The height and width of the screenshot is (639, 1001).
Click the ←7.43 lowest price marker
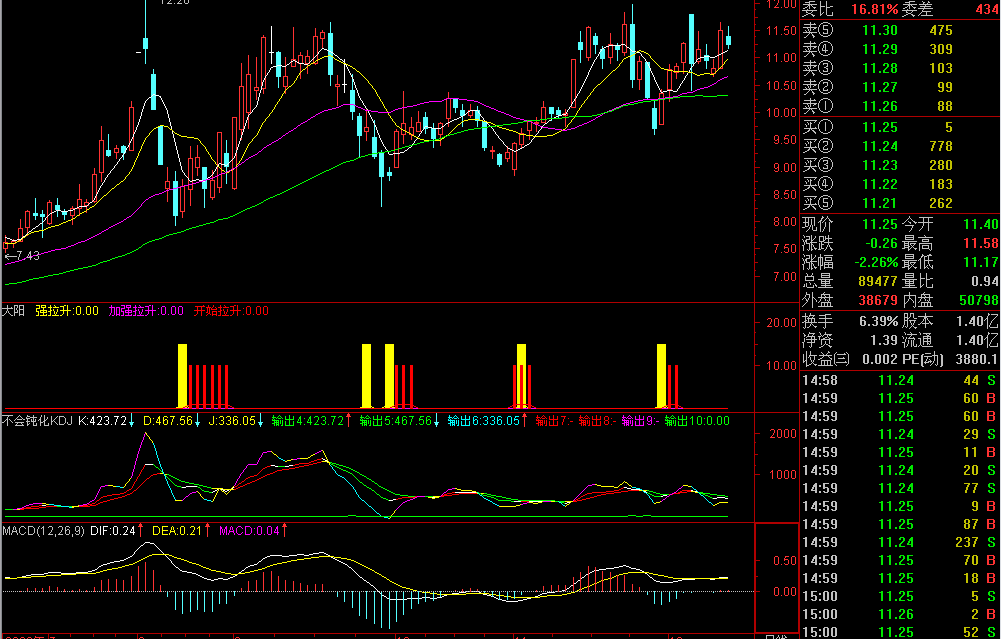[x=22, y=256]
